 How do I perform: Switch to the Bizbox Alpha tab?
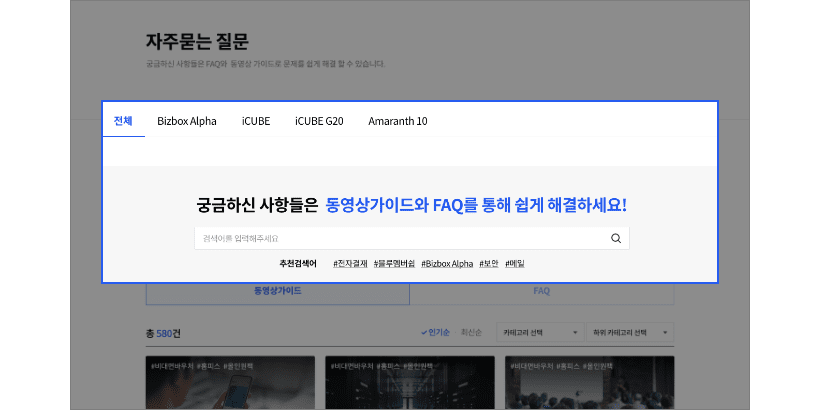coord(187,121)
